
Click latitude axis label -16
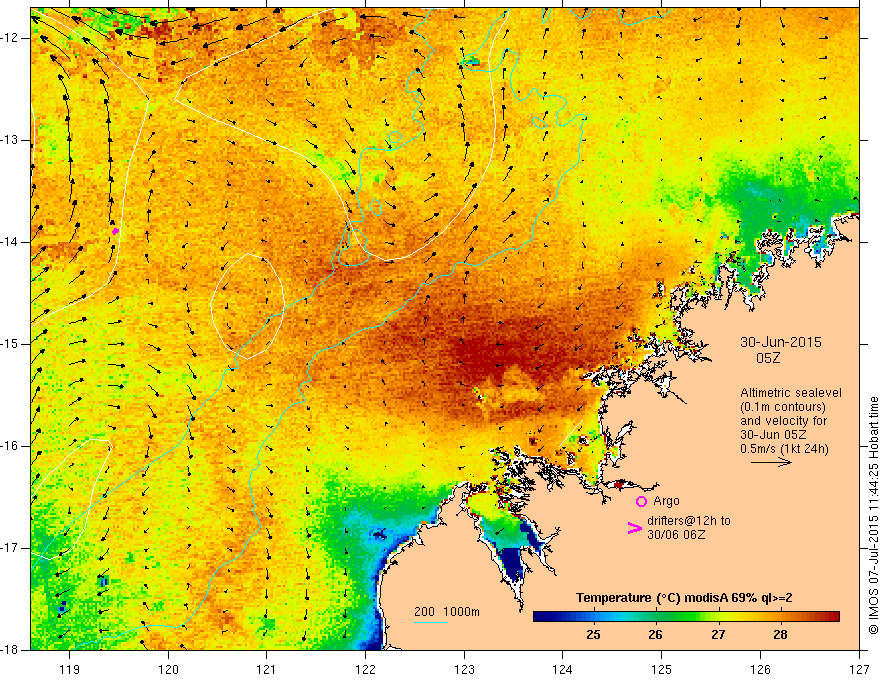pos(11,446)
